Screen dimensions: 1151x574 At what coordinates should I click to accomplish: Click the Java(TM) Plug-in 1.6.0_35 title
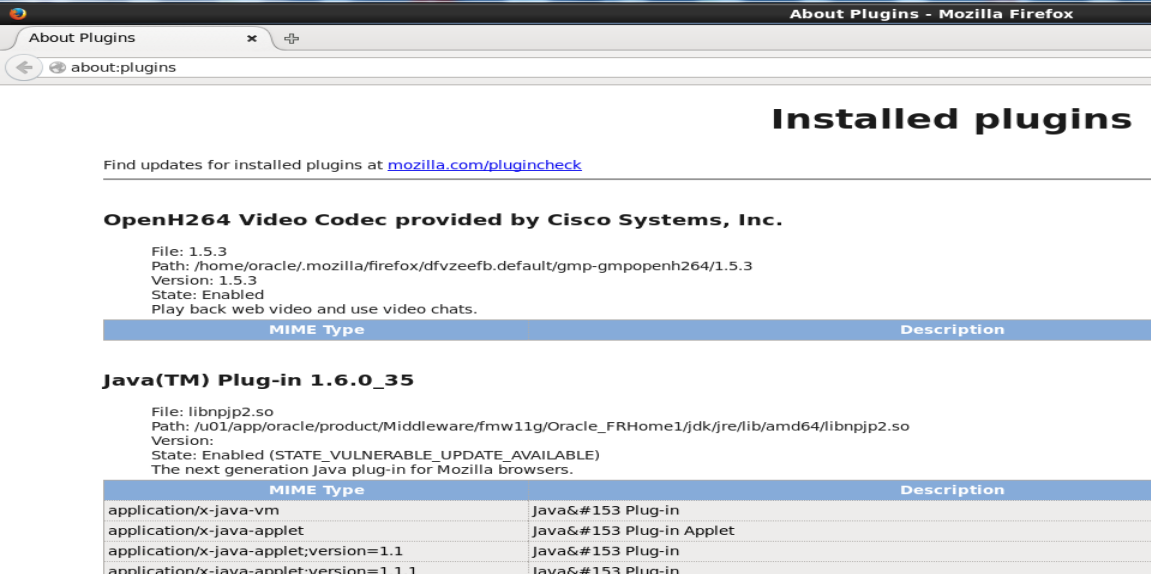[x=258, y=380]
